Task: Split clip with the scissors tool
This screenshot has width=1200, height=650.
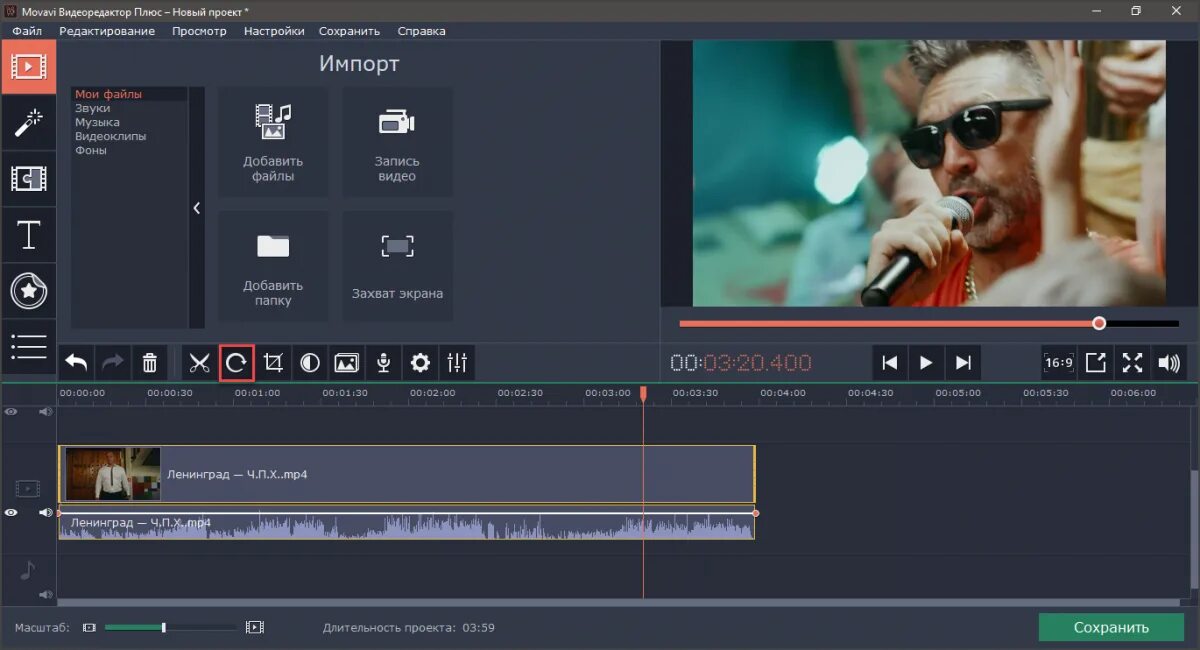Action: point(199,362)
